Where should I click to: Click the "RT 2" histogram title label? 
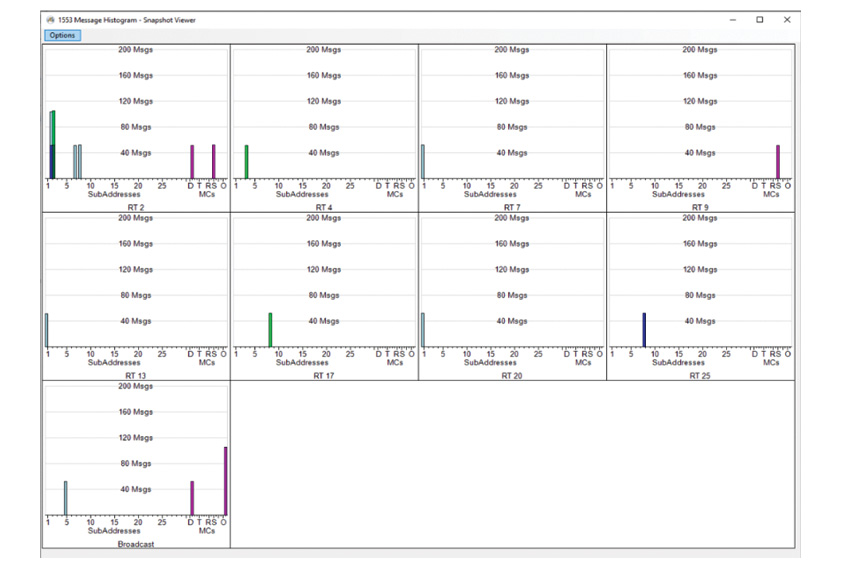click(x=136, y=207)
